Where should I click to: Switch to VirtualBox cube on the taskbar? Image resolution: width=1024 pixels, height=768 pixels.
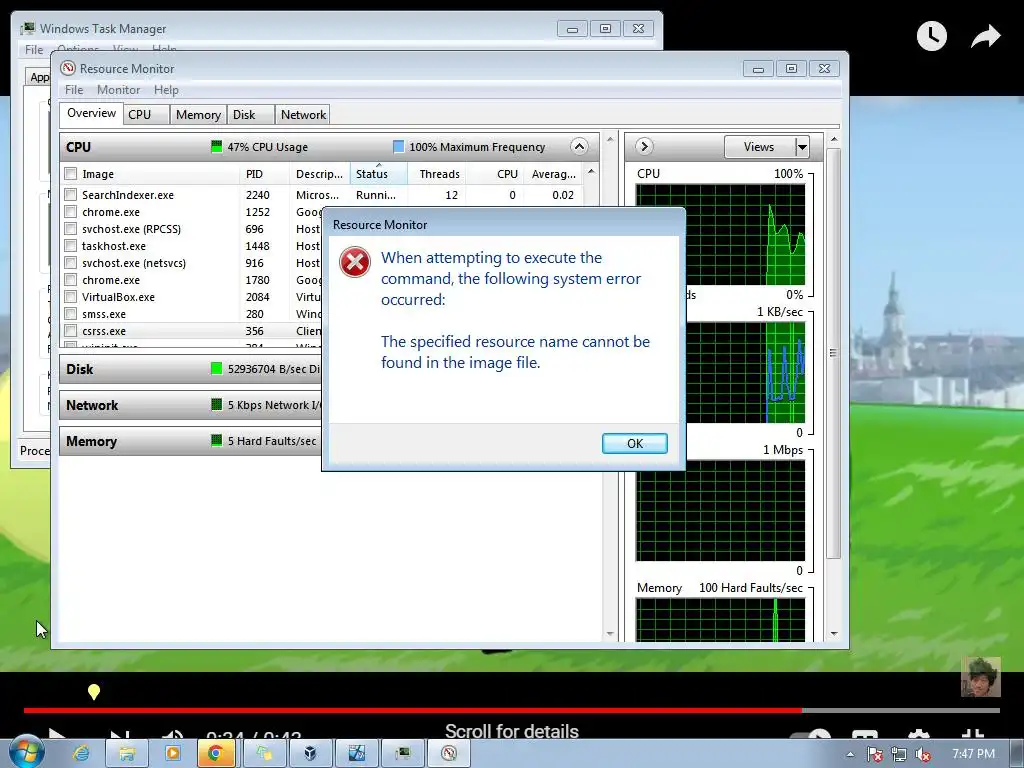(x=310, y=754)
